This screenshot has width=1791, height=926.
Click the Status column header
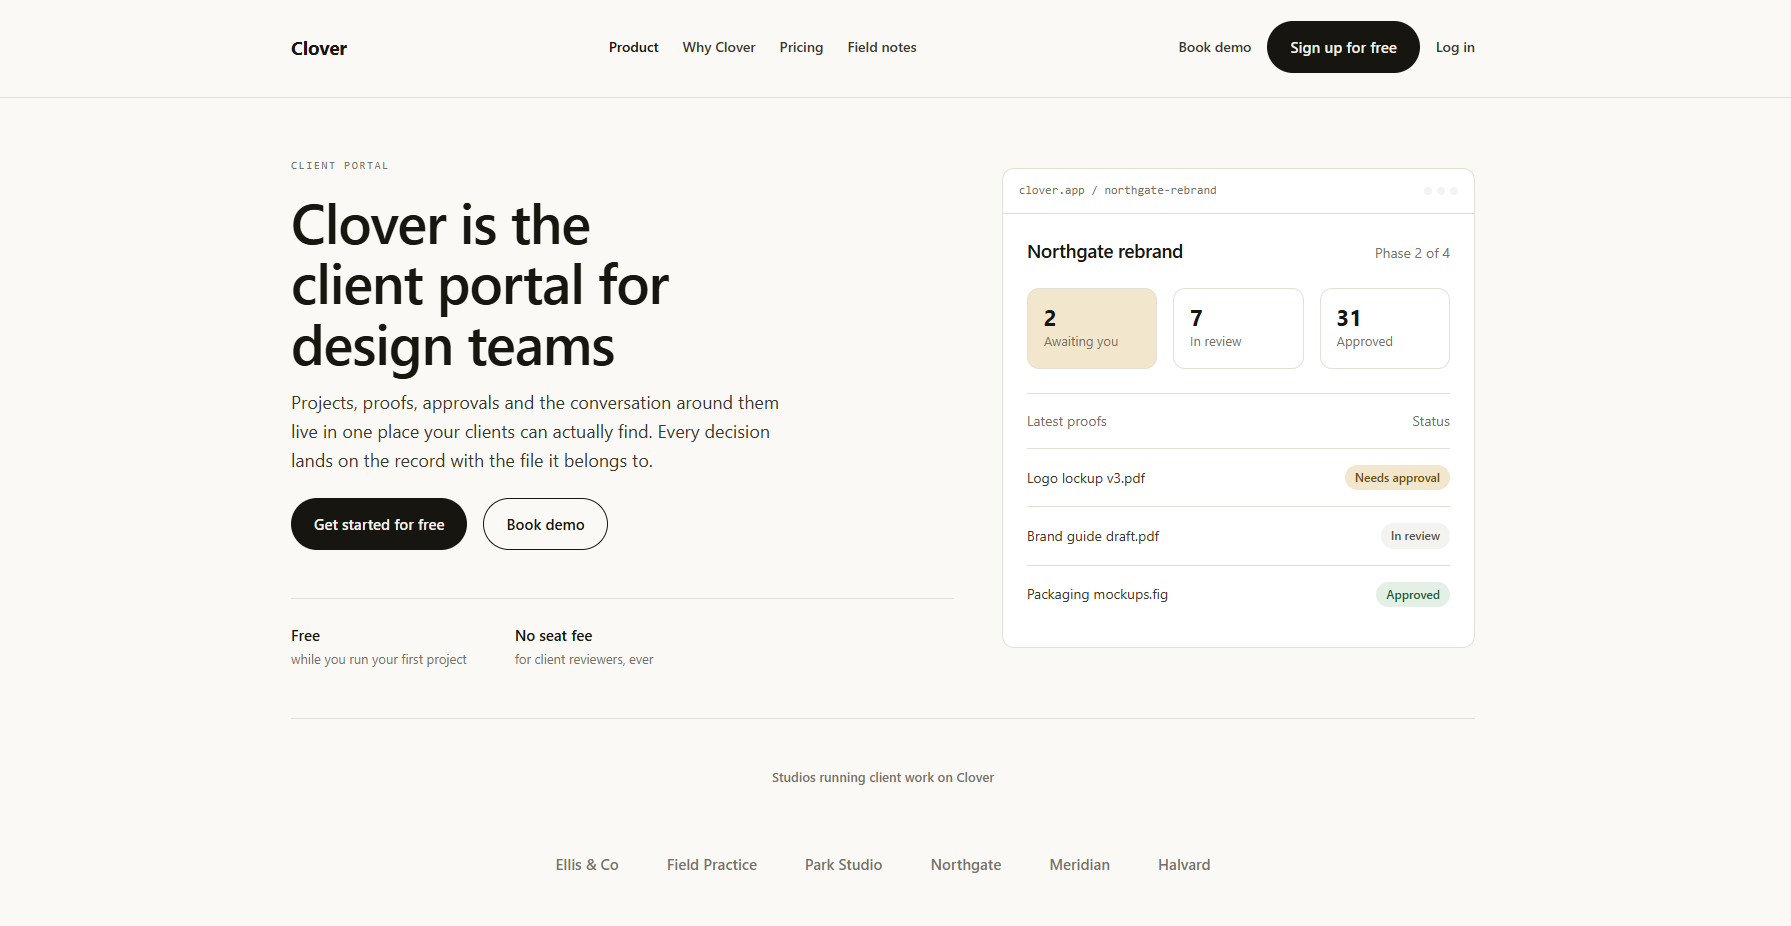(1431, 421)
